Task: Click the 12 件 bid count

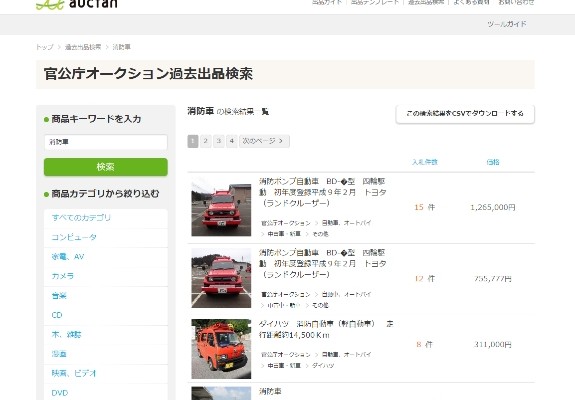Action: point(425,279)
